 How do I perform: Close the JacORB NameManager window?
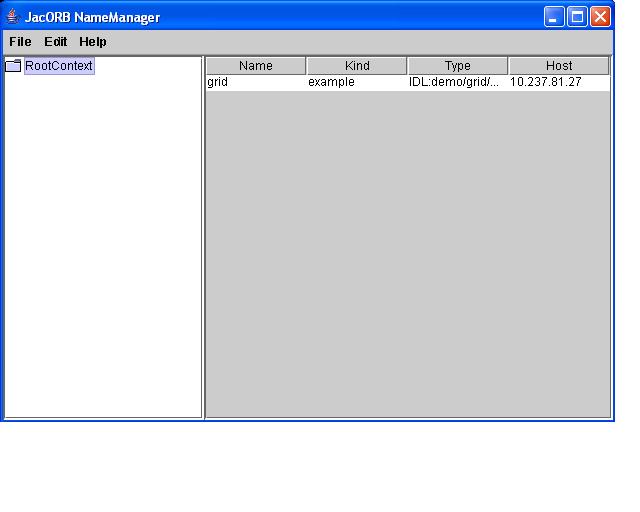600,17
